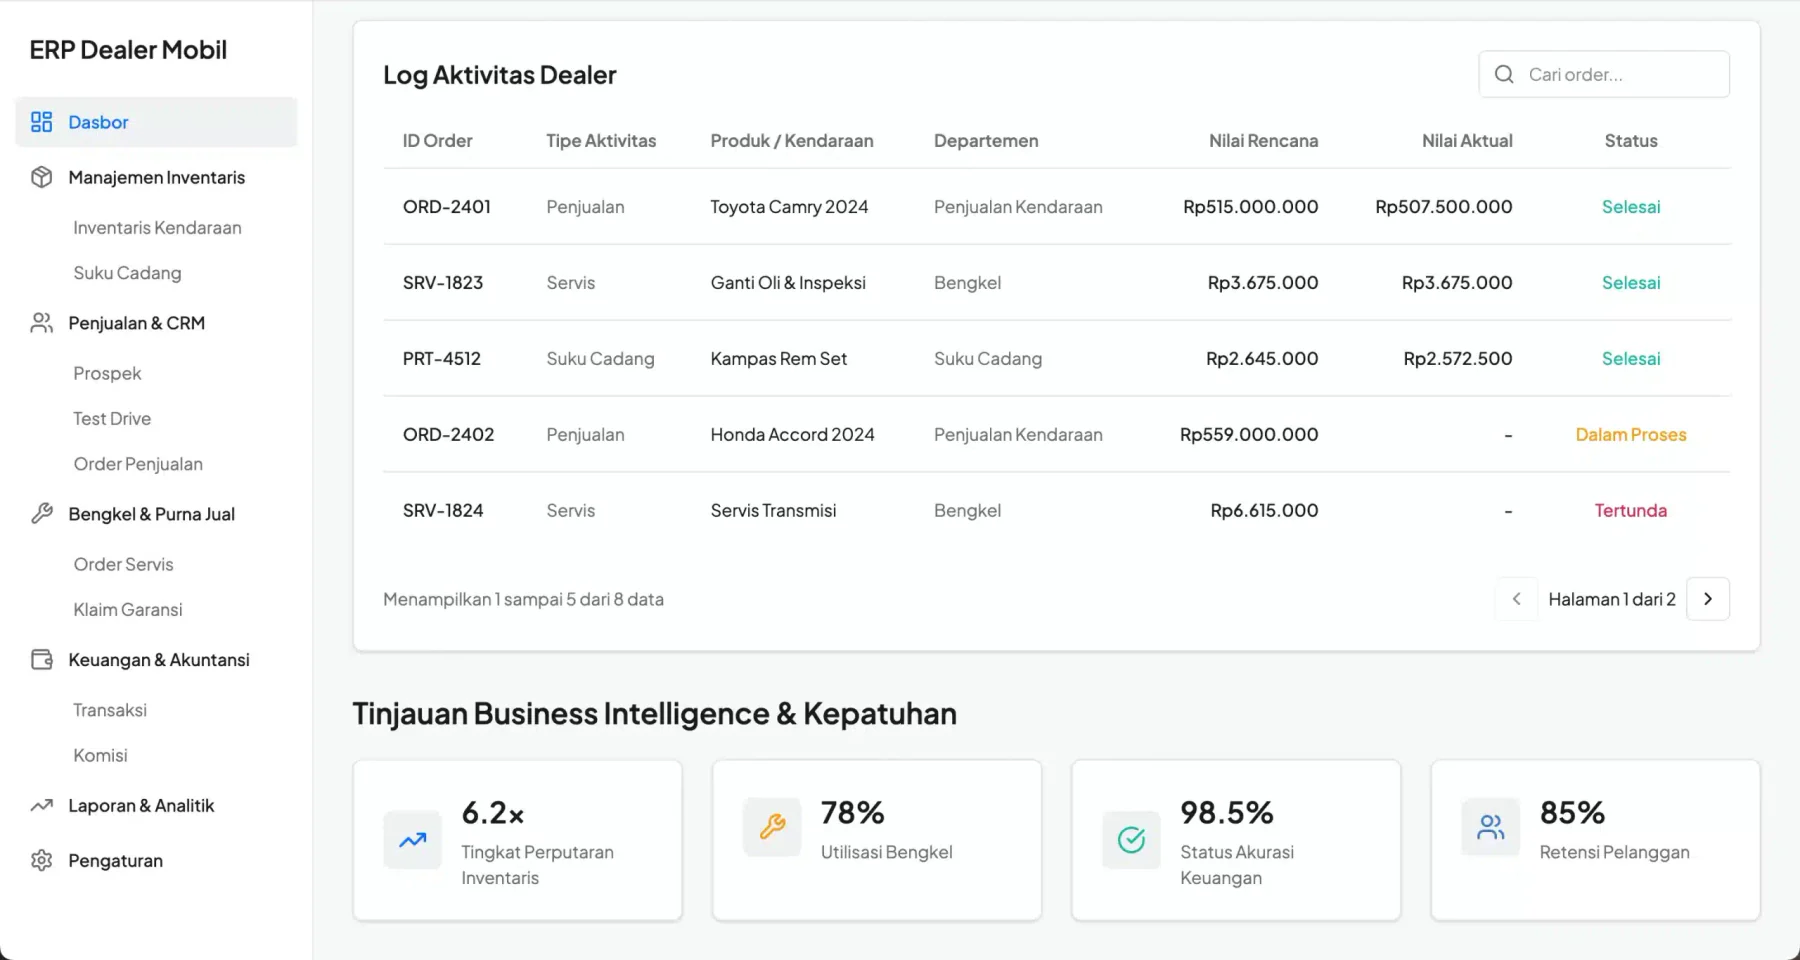
Task: Click the Keuangan & Akuntansi wallet icon
Action: tap(41, 660)
